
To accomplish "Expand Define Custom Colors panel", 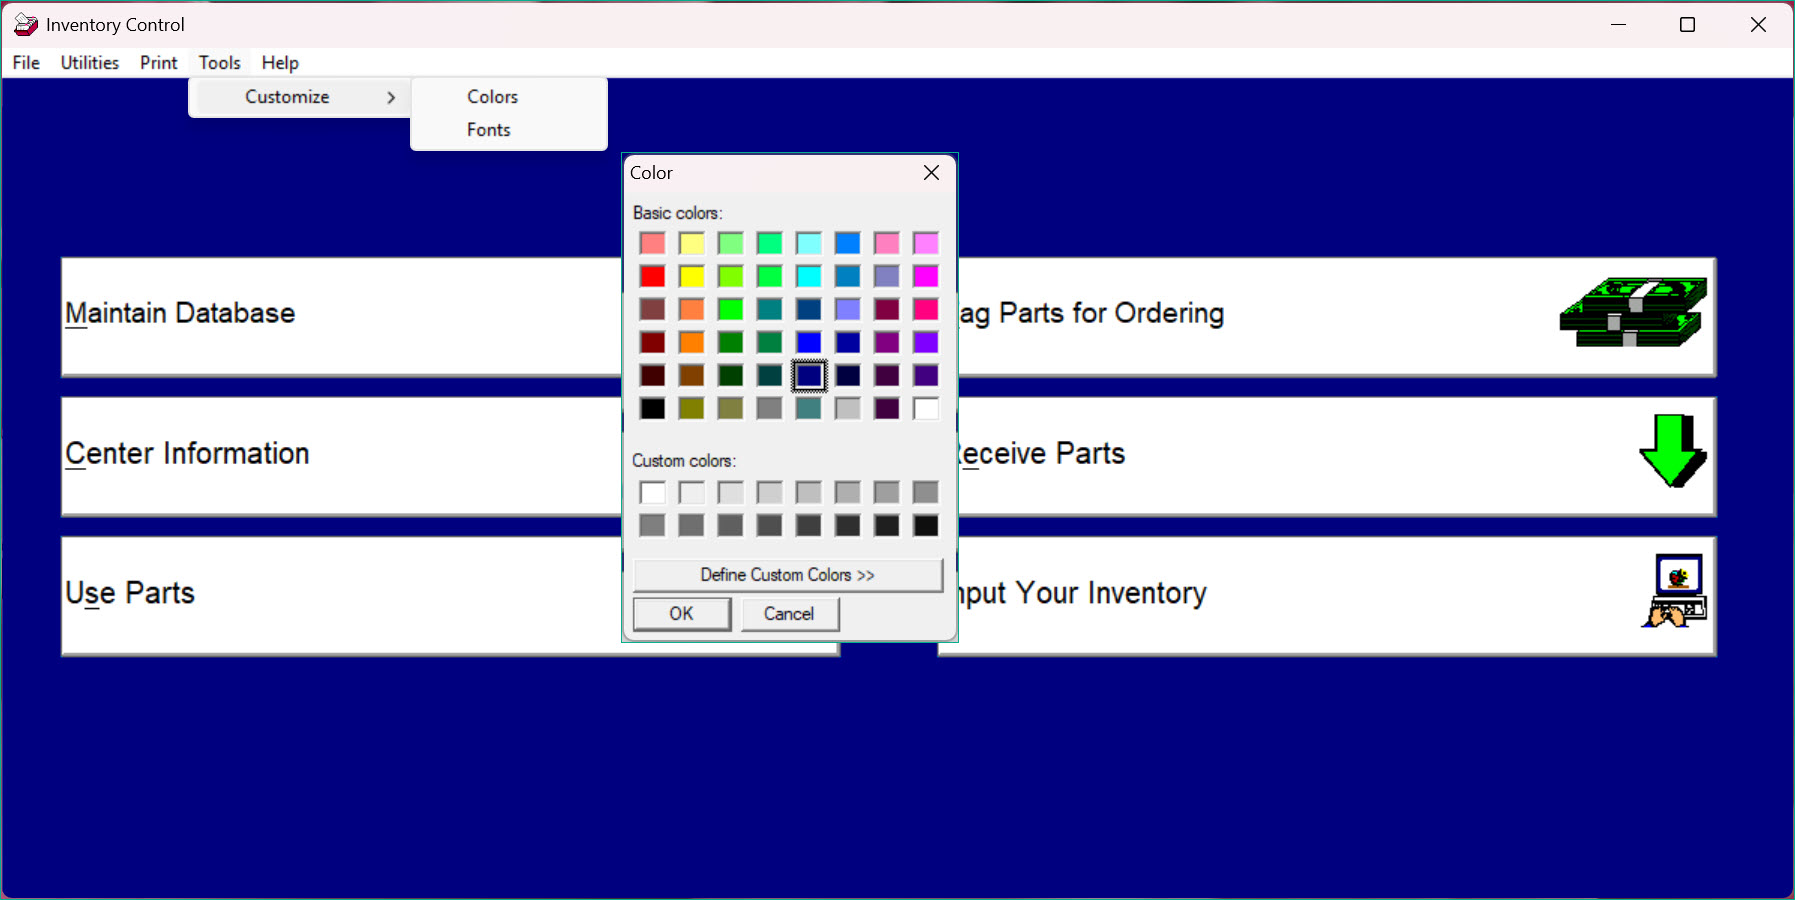I will pos(787,575).
